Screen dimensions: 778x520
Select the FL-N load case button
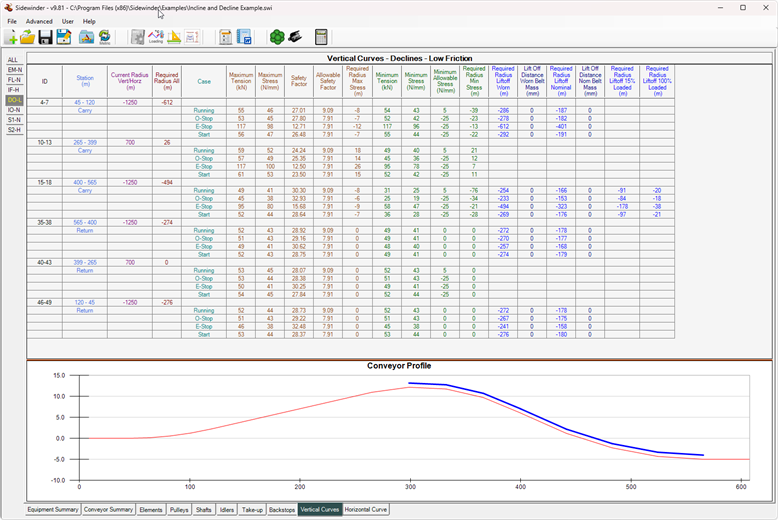point(14,80)
